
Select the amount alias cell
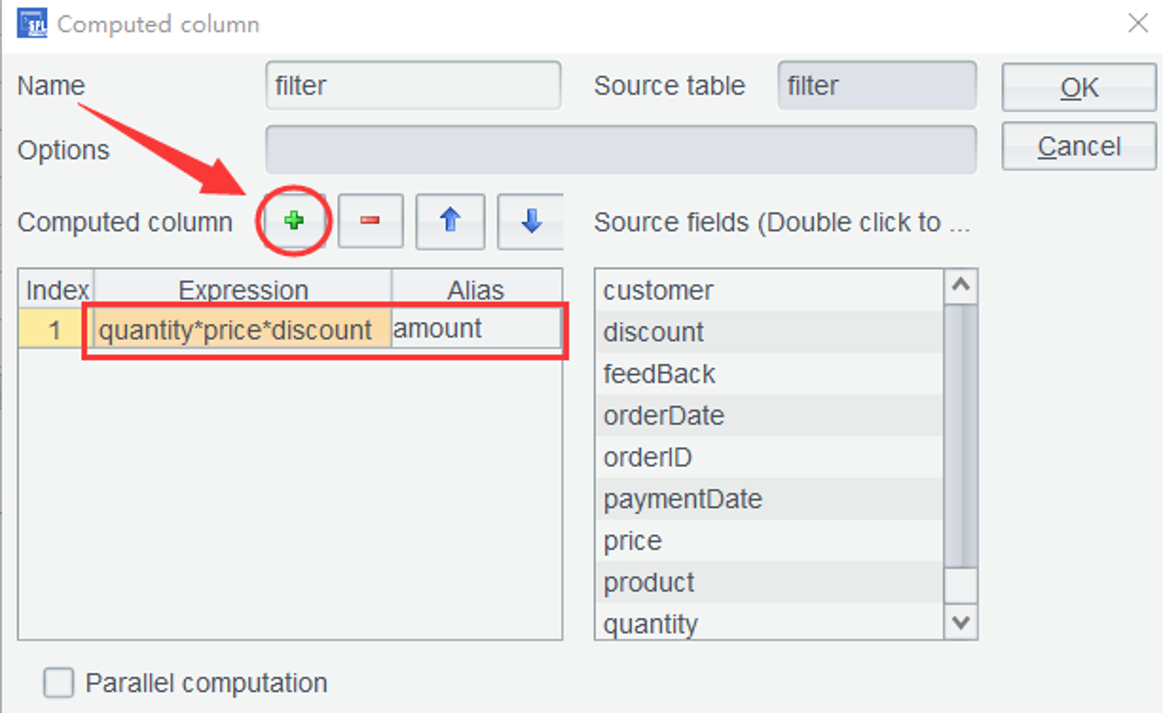(475, 329)
